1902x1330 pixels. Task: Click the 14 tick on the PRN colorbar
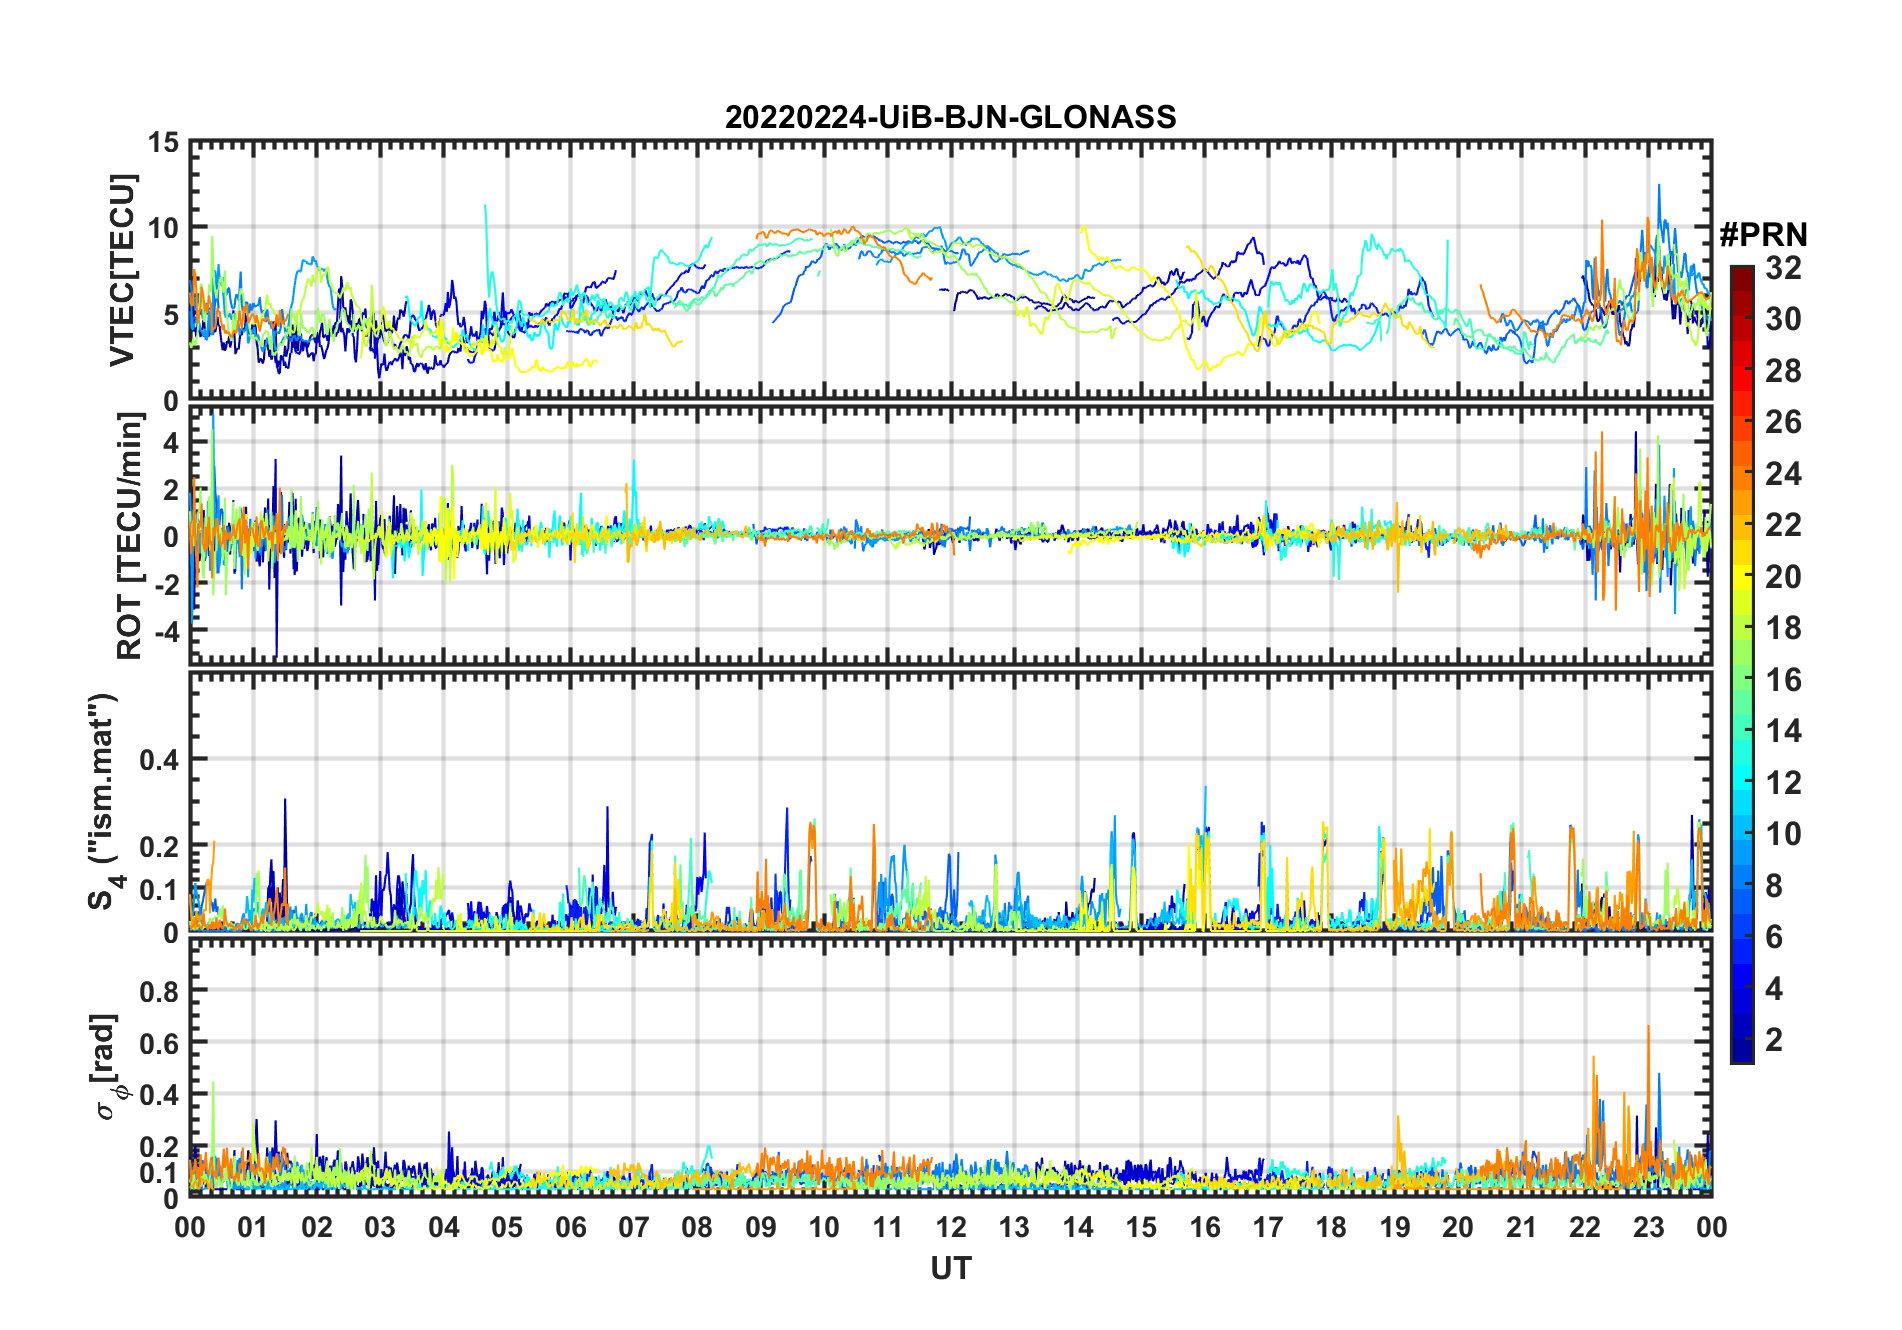[1784, 731]
